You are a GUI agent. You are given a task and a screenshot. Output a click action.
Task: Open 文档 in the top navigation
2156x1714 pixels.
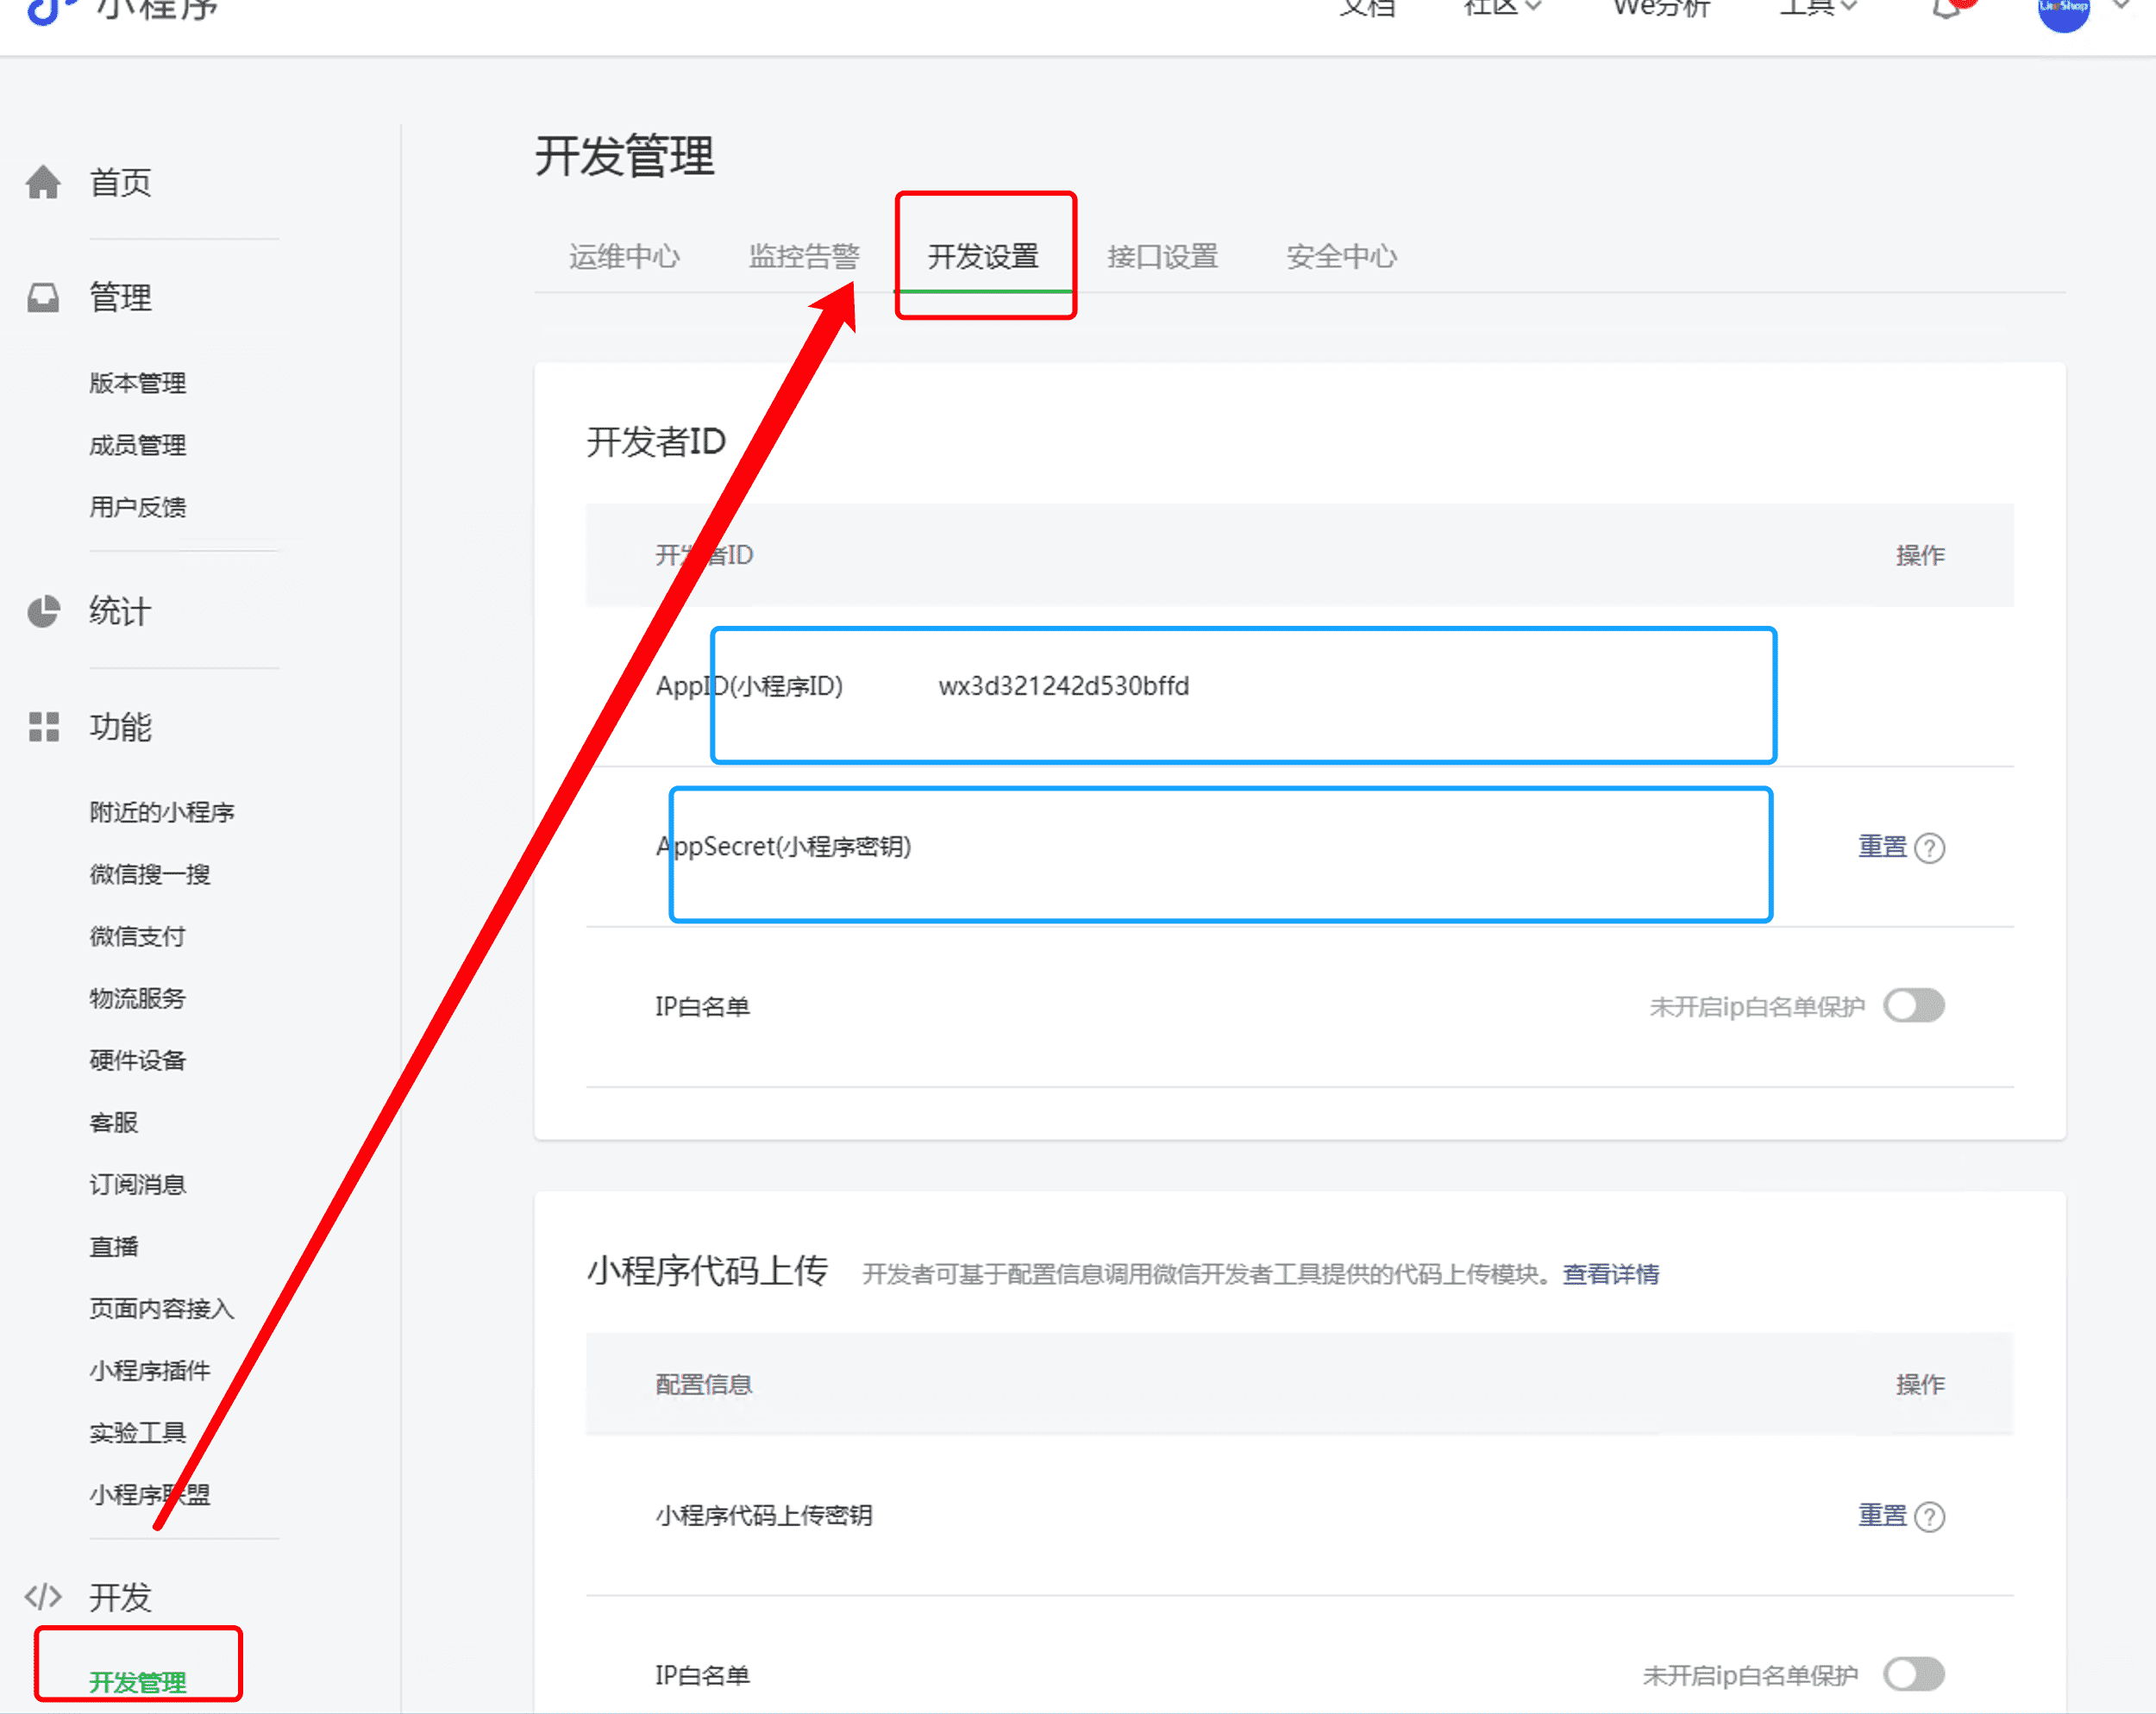[1368, 8]
